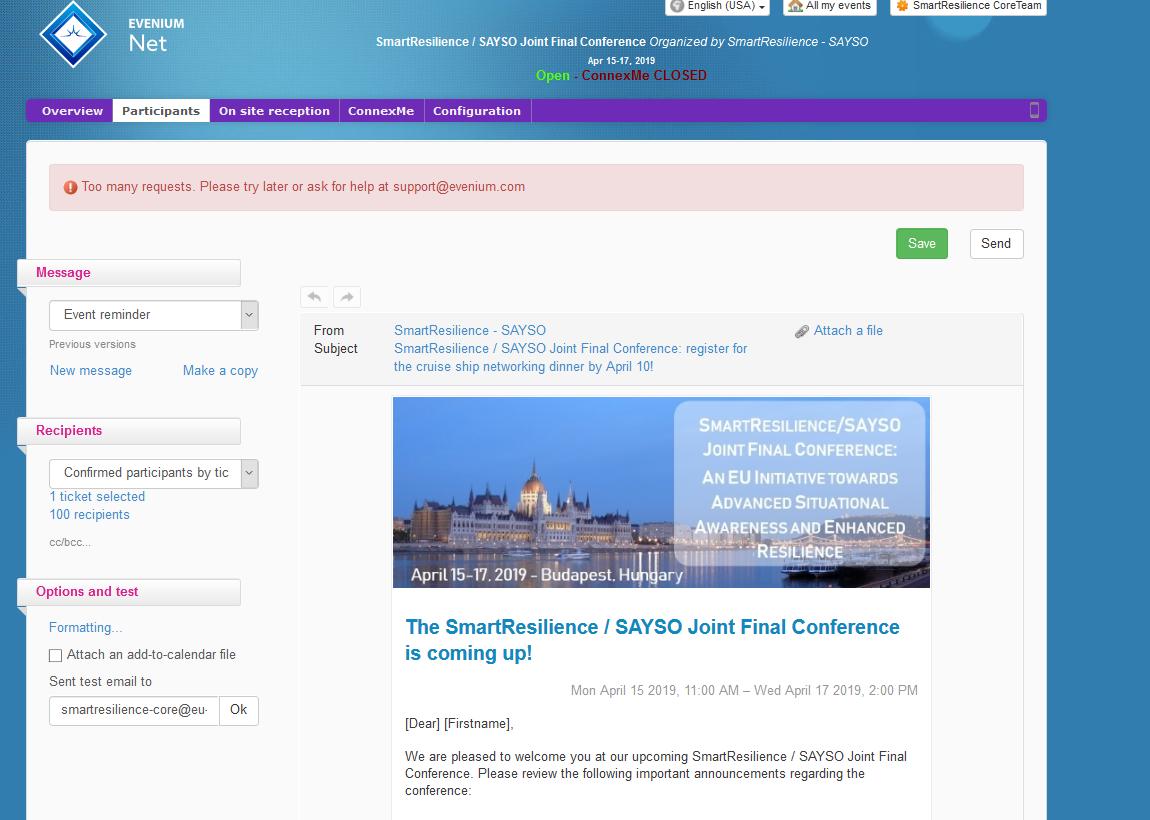The width and height of the screenshot is (1150, 820).
Task: Click the Evenium Net diamond logo
Action: pos(73,34)
